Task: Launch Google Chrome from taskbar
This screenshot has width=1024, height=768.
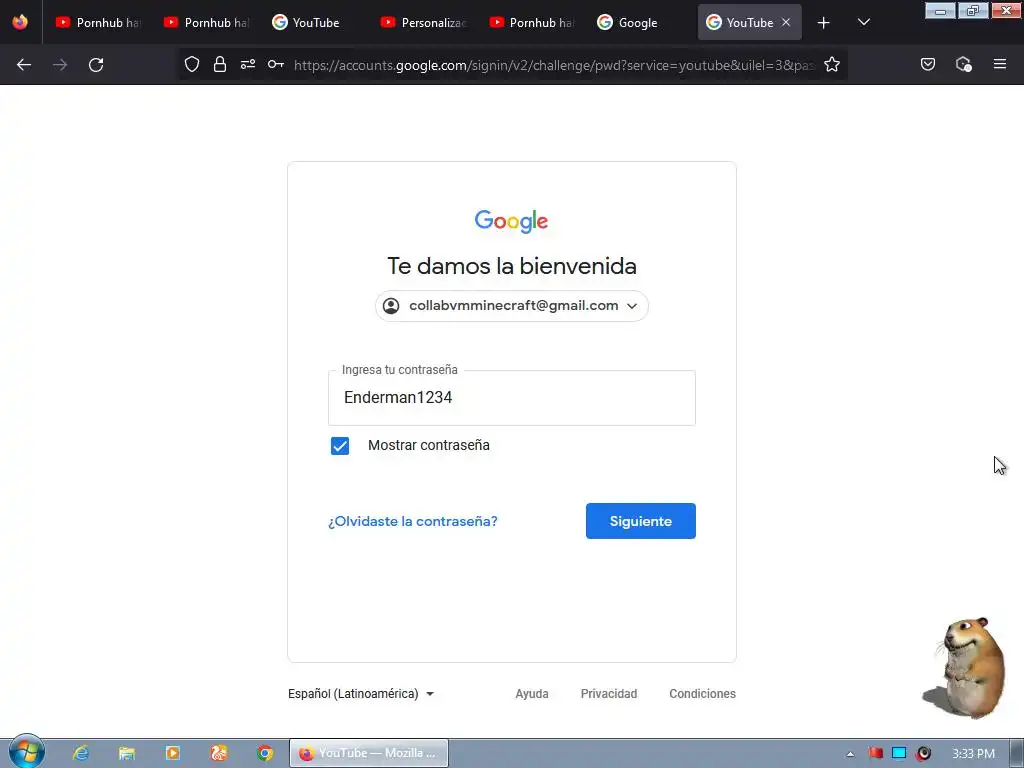Action: coord(265,753)
